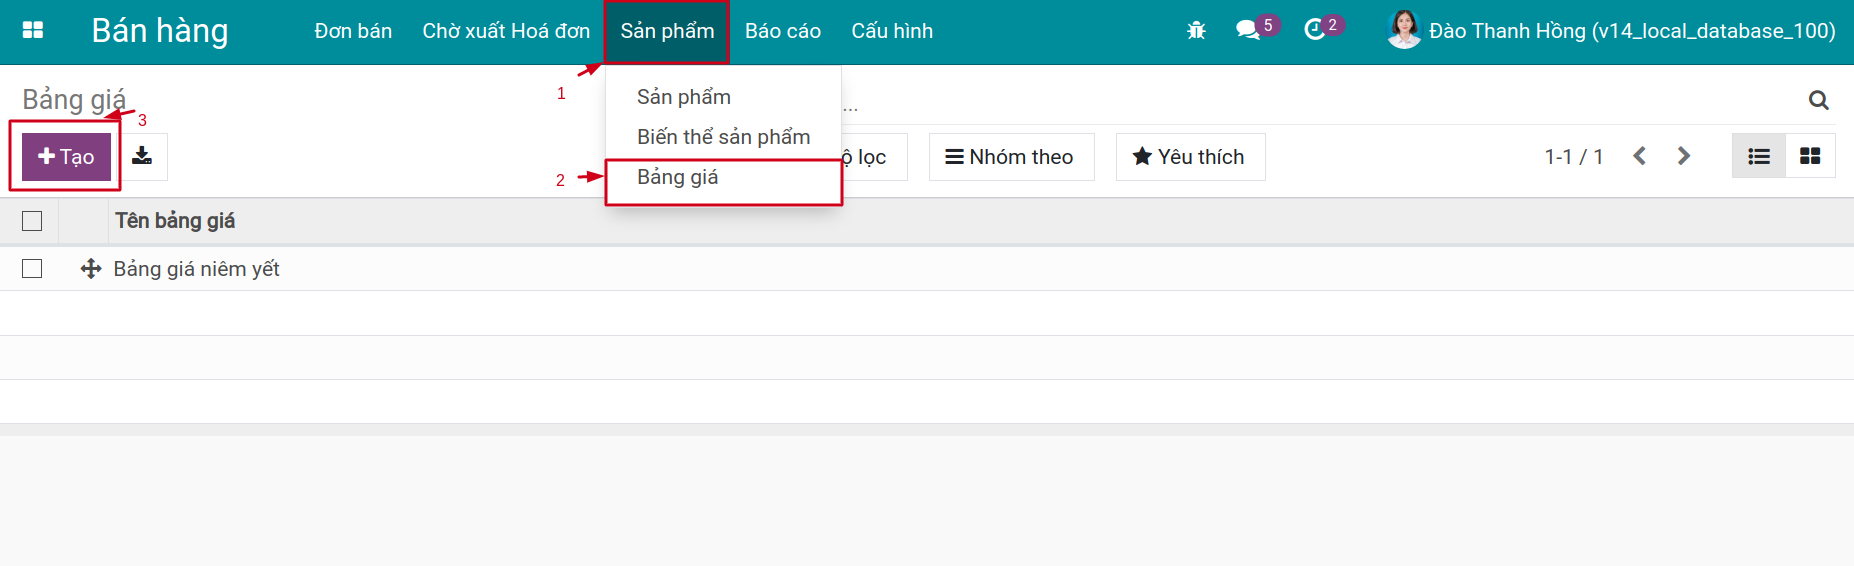Expand the Yêu thích dropdown
This screenshot has width=1854, height=566.
pos(1190,157)
